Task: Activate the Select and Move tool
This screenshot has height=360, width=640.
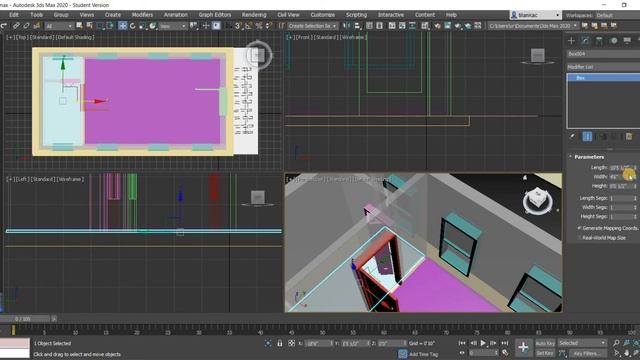Action: click(x=122, y=26)
